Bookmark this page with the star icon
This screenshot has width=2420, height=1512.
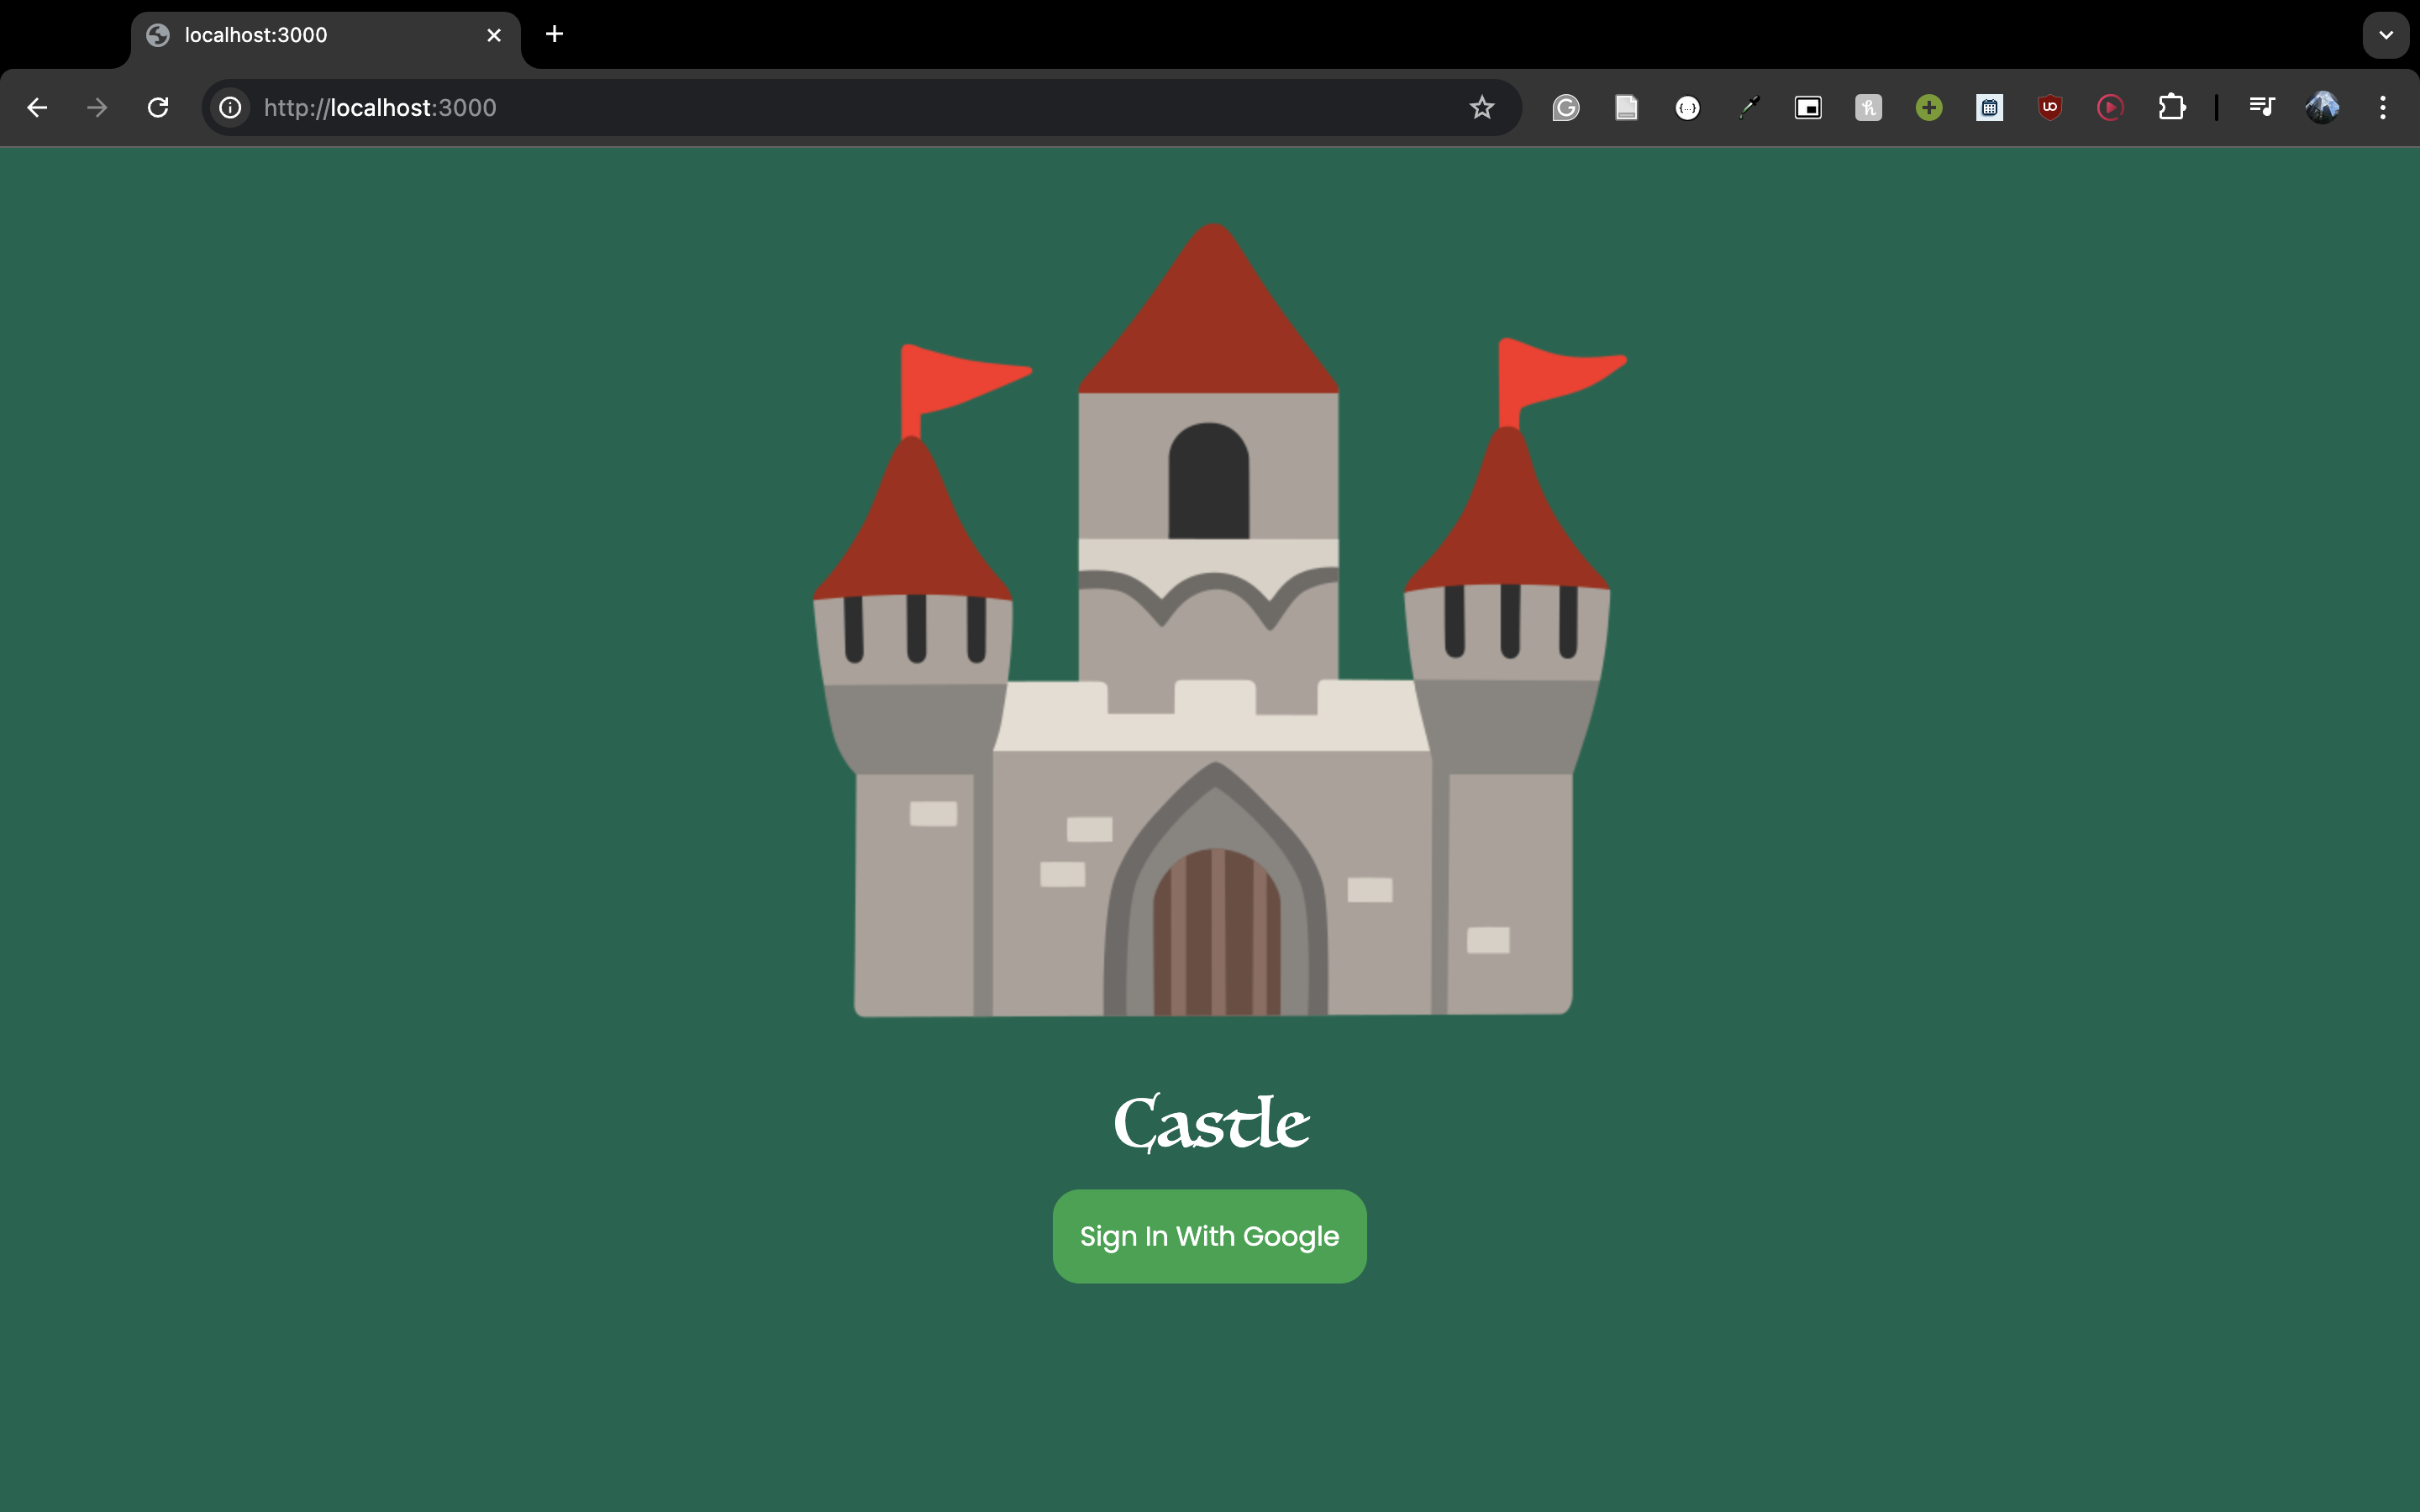point(1481,108)
